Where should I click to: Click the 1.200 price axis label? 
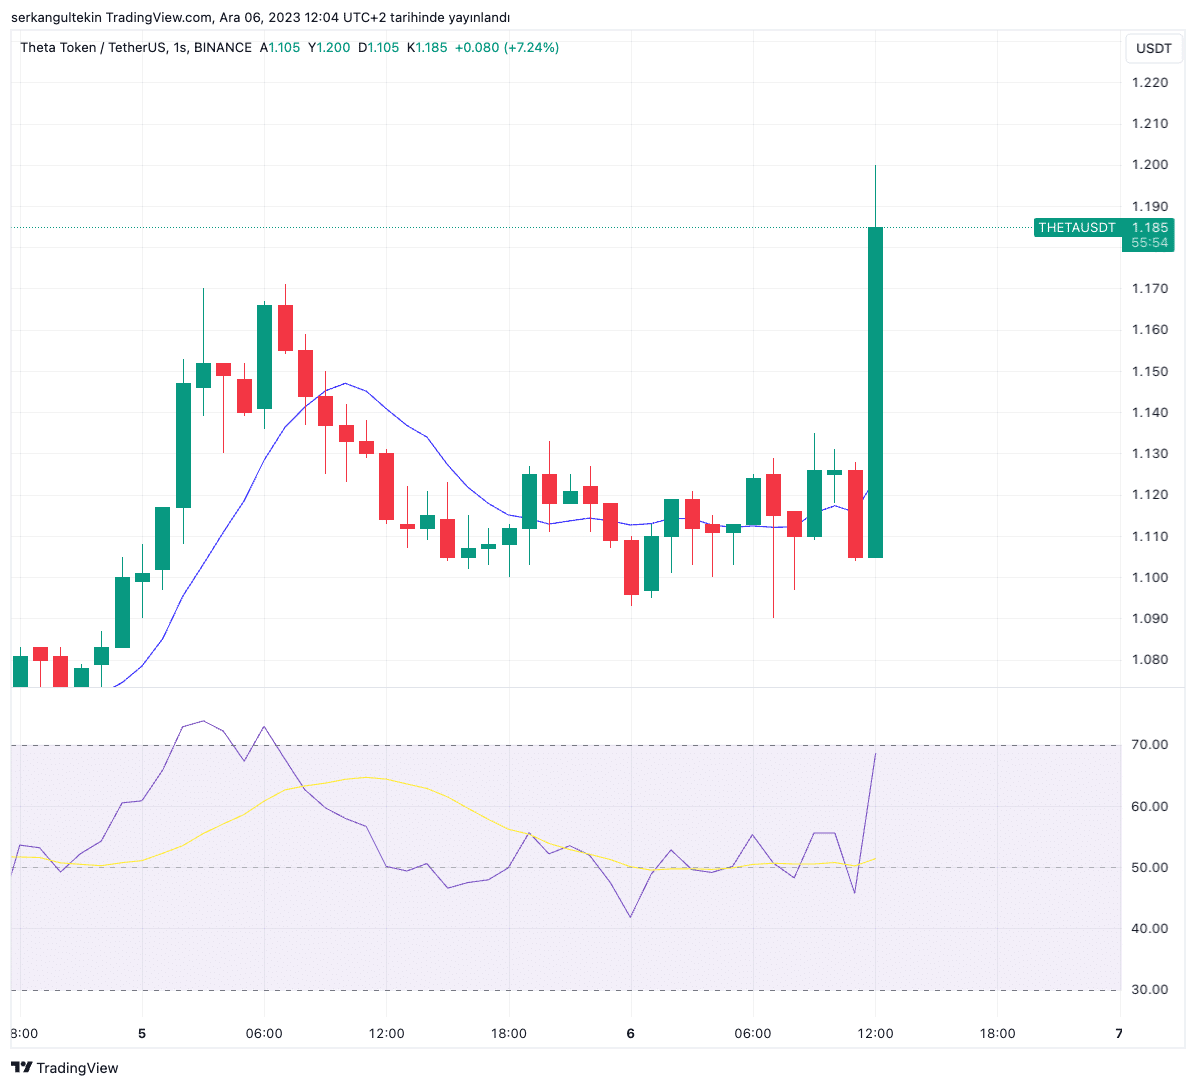point(1149,165)
